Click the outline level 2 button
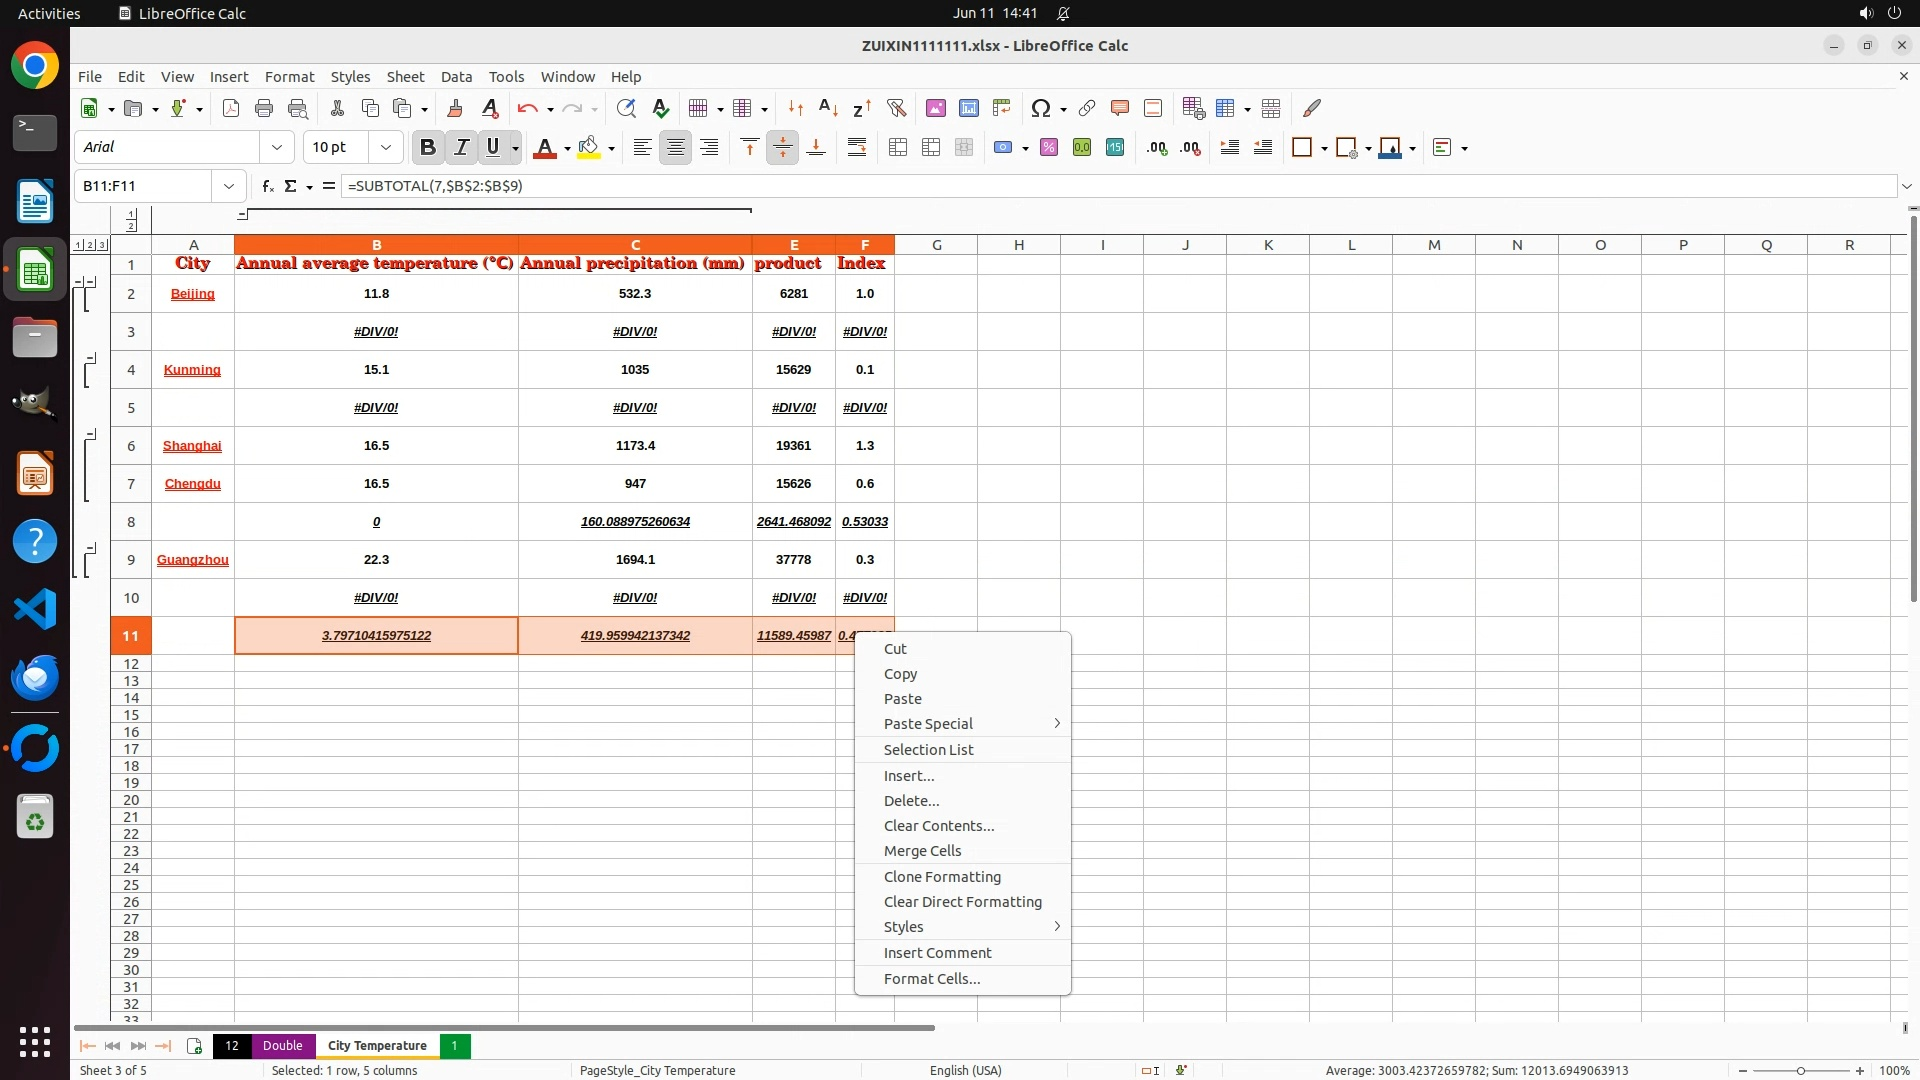 [x=90, y=245]
